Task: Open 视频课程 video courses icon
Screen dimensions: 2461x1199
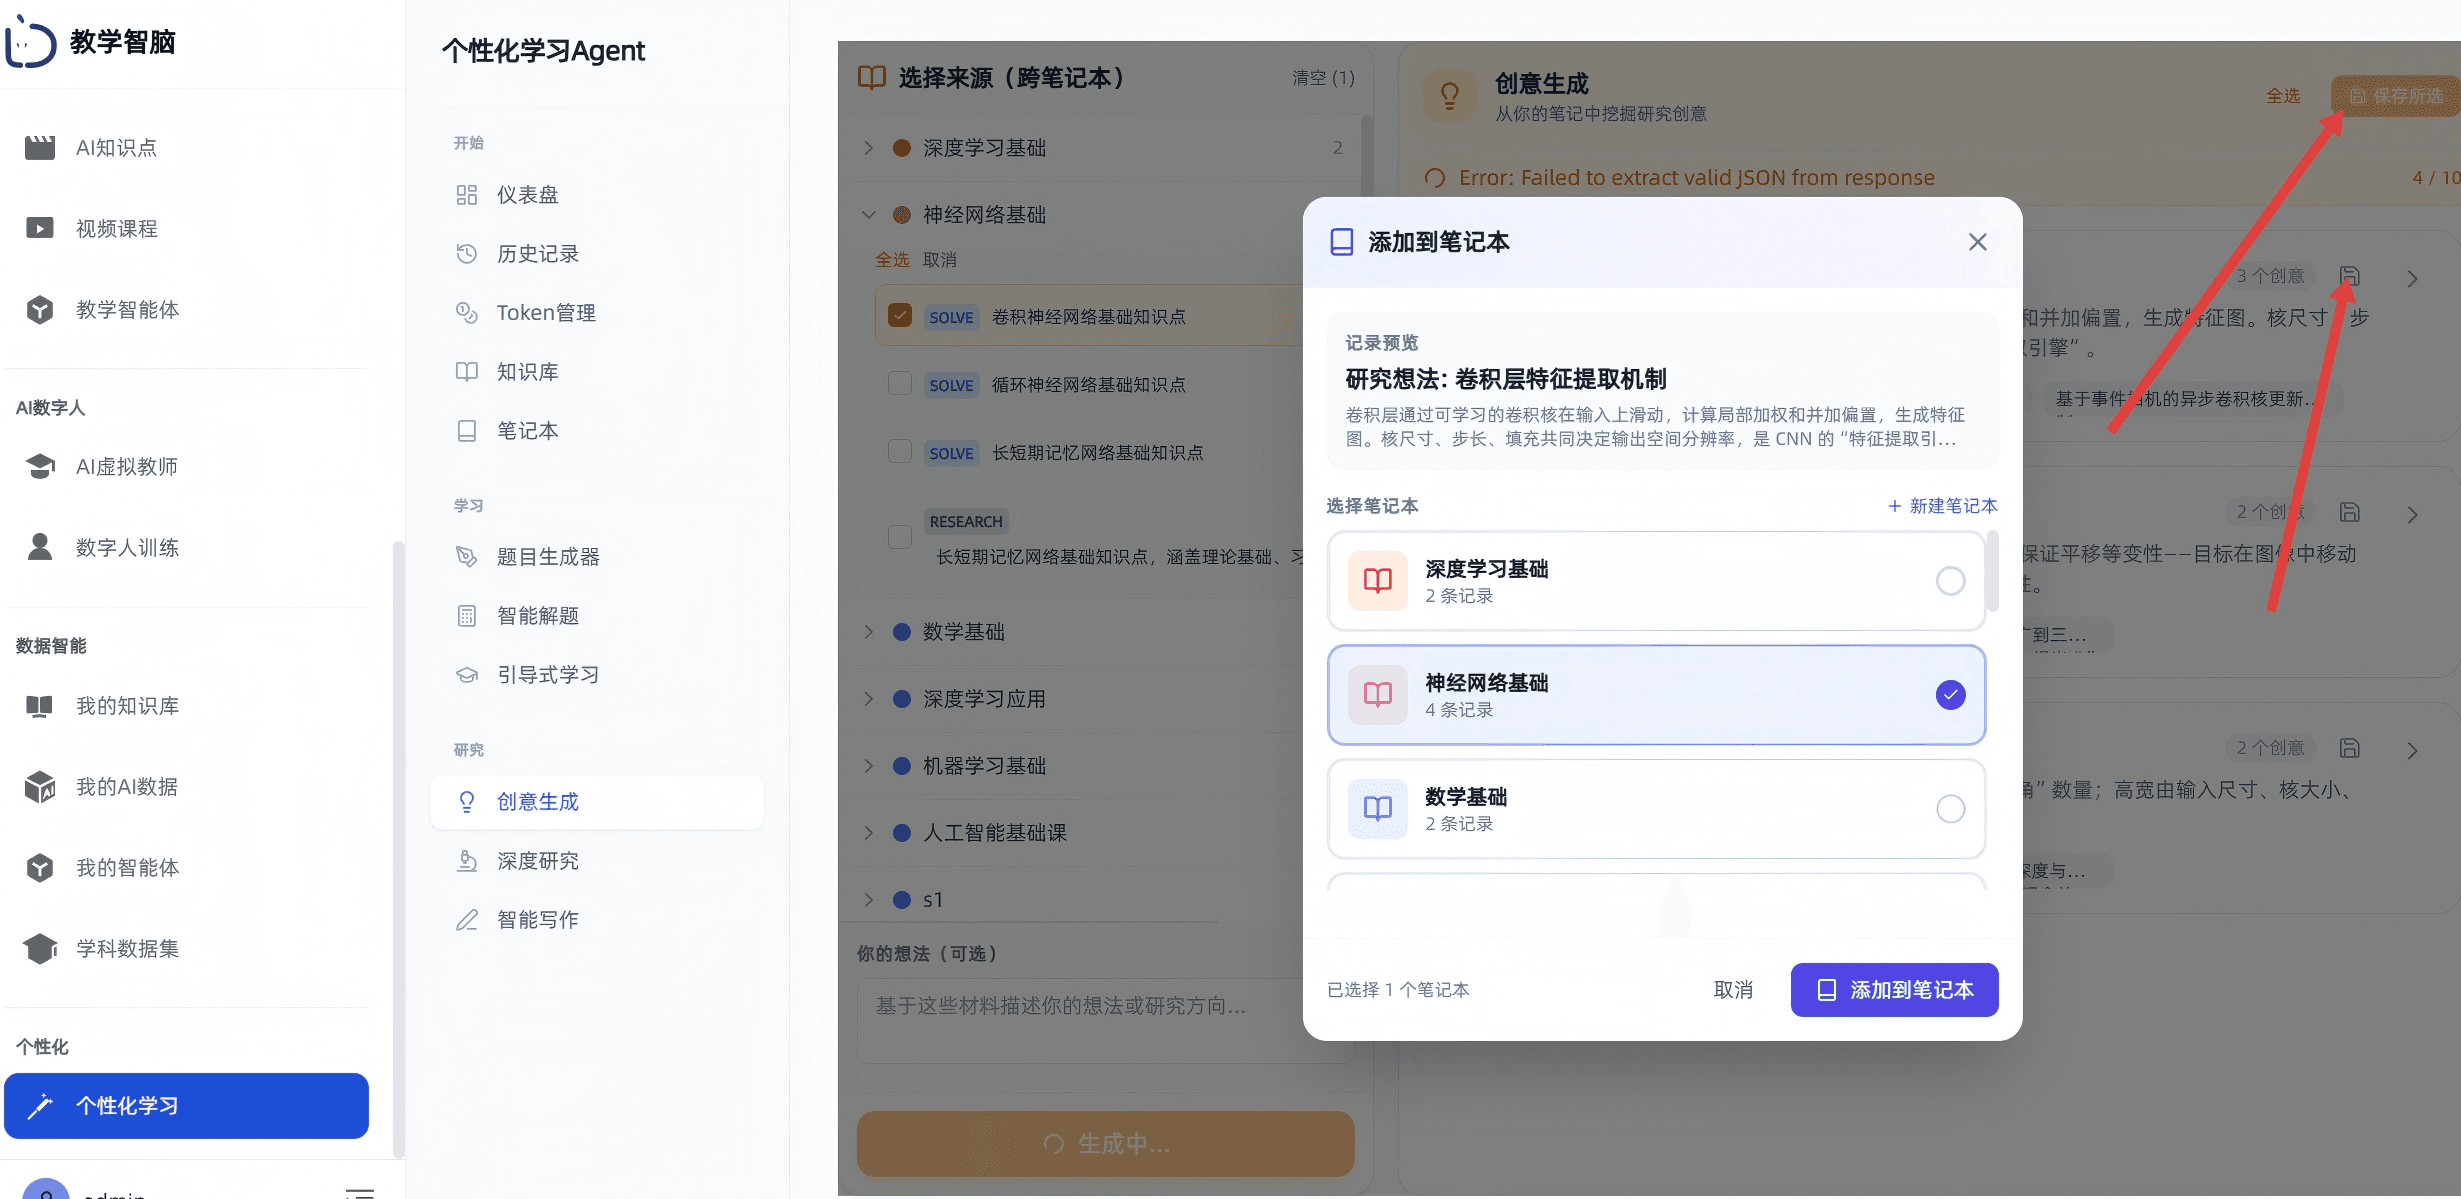Action: click(x=40, y=228)
